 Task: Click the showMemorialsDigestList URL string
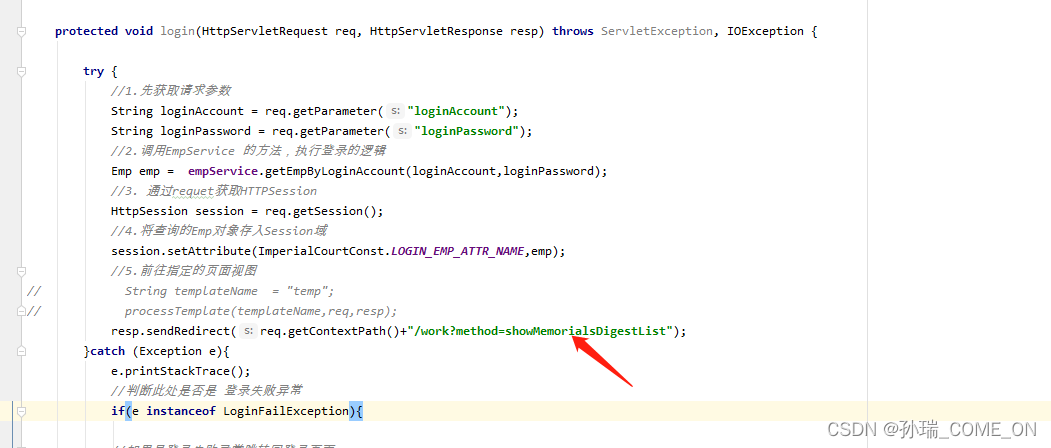[540, 331]
